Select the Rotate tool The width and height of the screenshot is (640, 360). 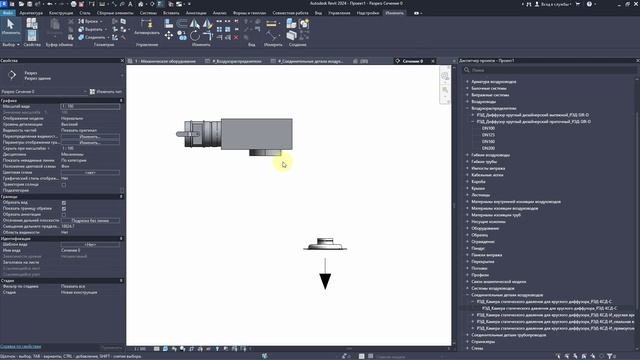195,36
